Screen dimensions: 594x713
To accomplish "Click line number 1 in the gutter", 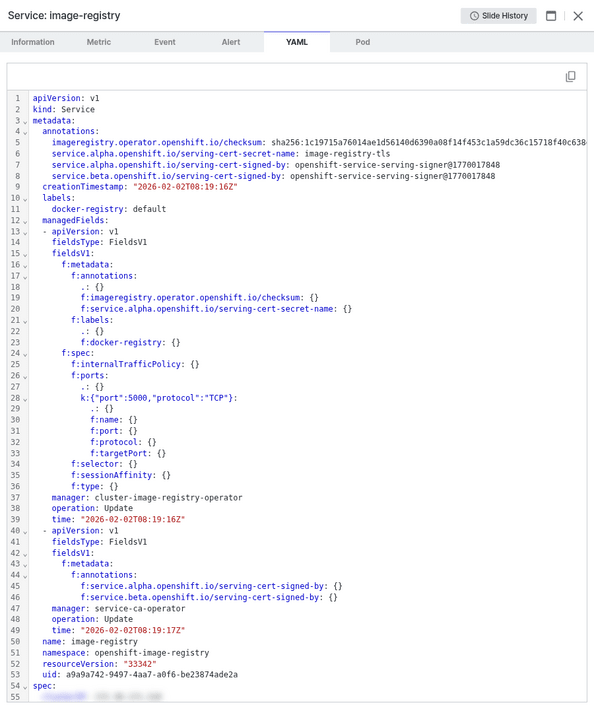I will 18,98.
